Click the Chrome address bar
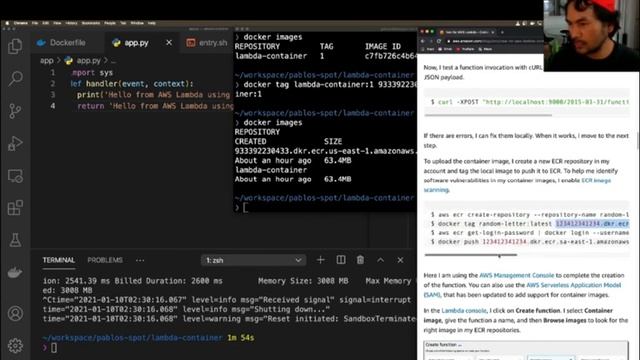This screenshot has width=640, height=360. 495,41
